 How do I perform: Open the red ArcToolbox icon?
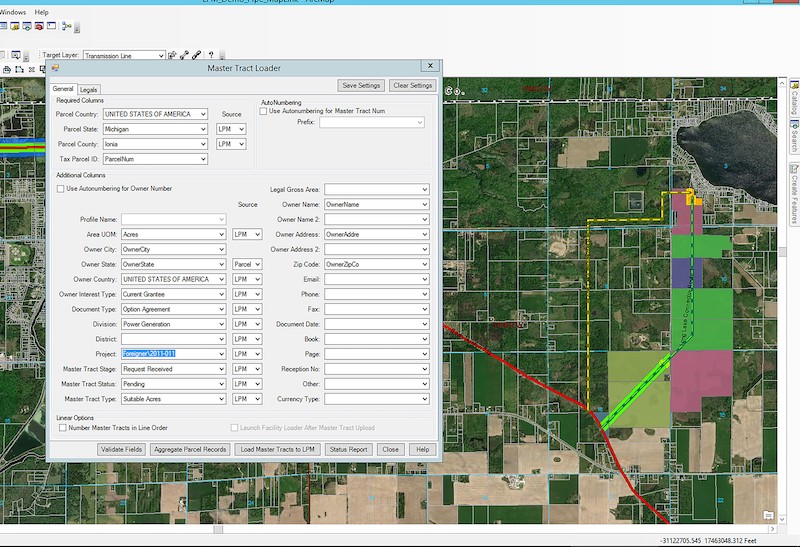(x=39, y=26)
